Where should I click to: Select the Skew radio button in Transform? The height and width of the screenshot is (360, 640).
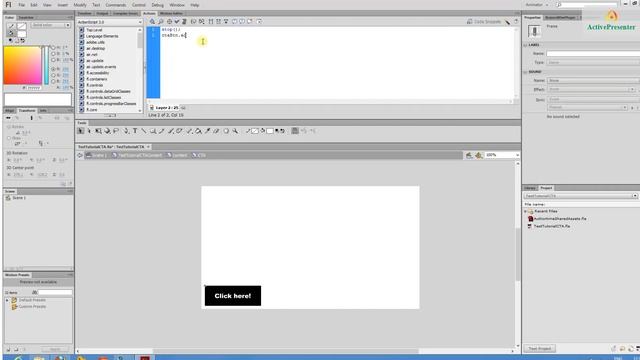(x=9, y=138)
